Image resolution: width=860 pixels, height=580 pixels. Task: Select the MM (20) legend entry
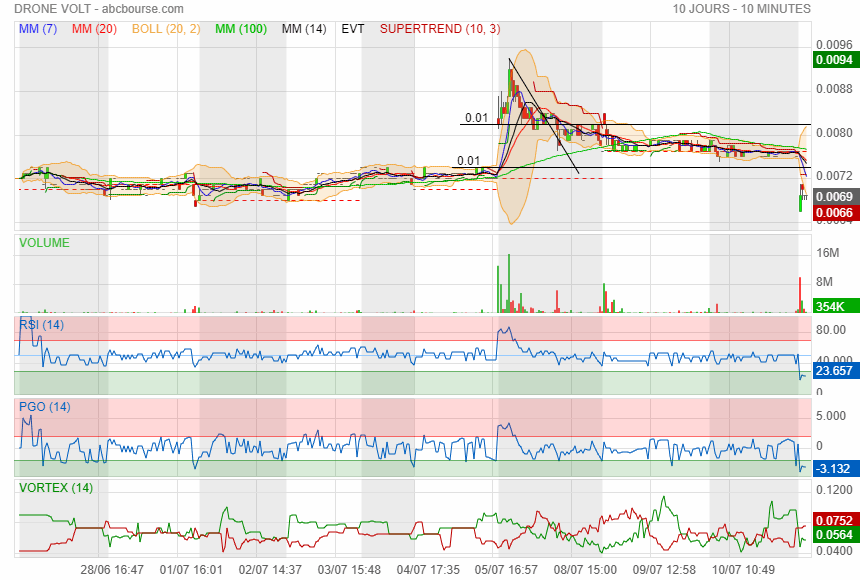pyautogui.click(x=94, y=29)
